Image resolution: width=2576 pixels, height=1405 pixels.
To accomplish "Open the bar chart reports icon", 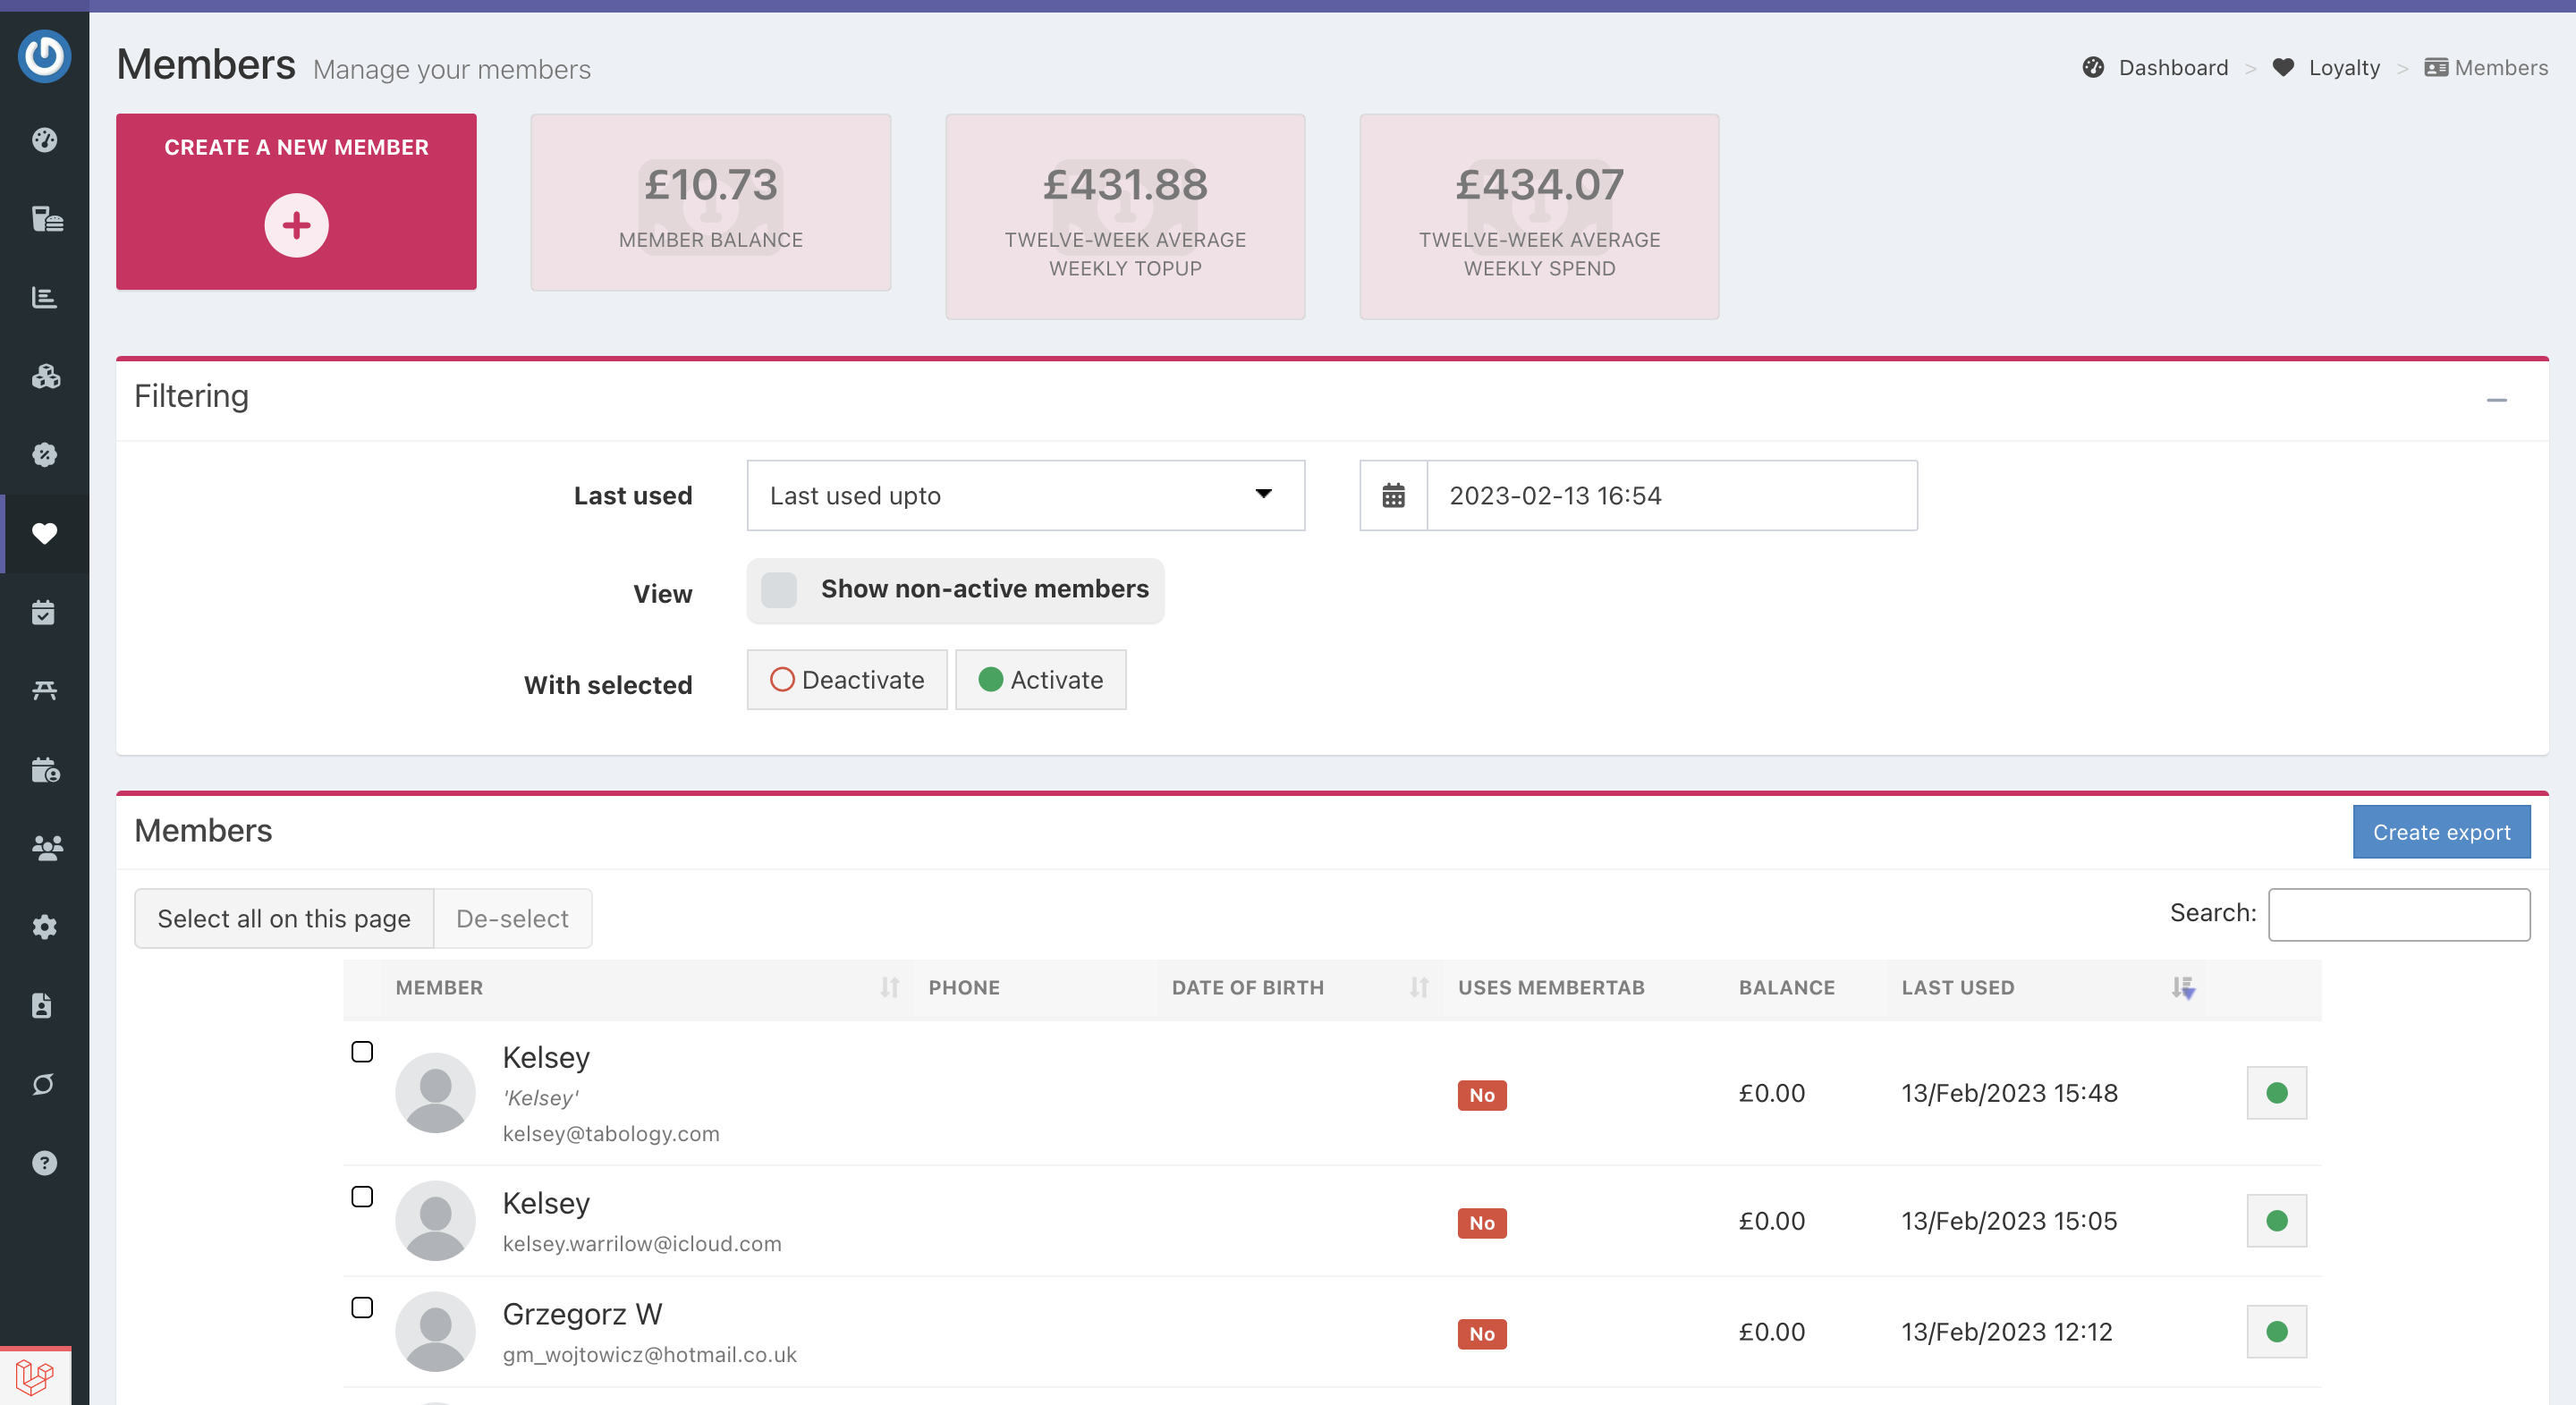I will pos(44,297).
